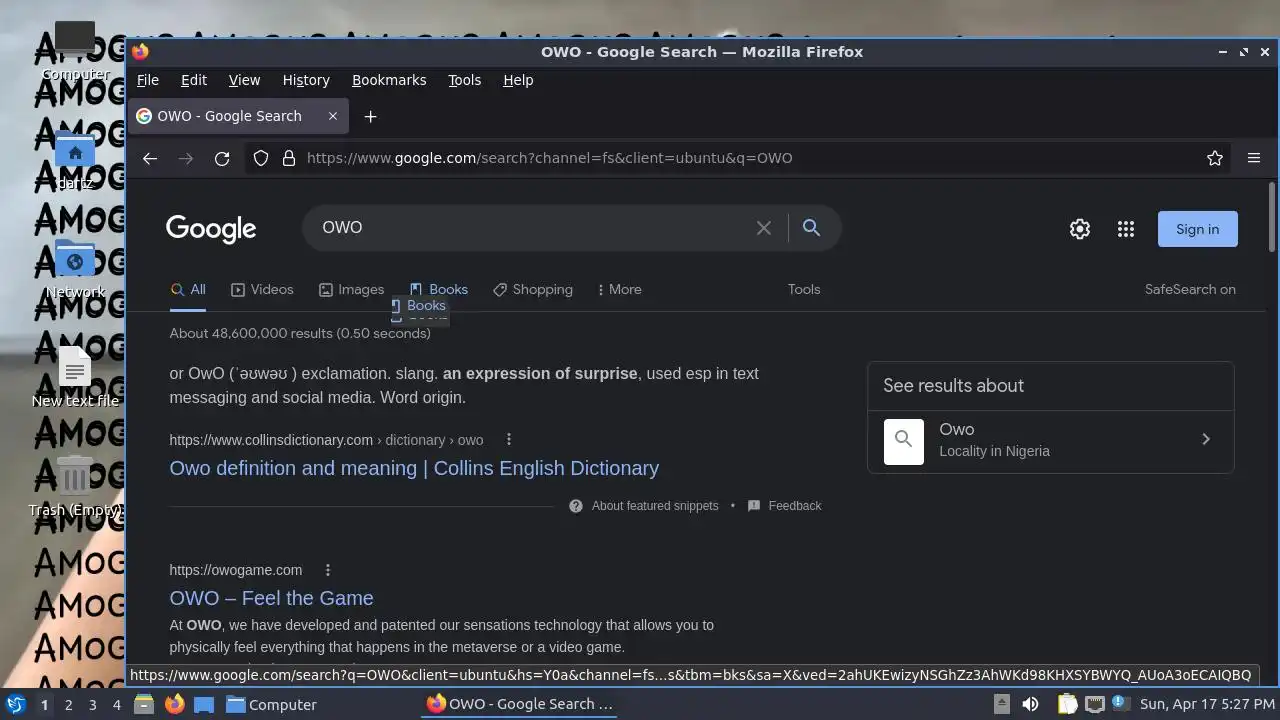Viewport: 1280px width, 720px height.
Task: Switch to the Shopping results tab
Action: tap(533, 290)
